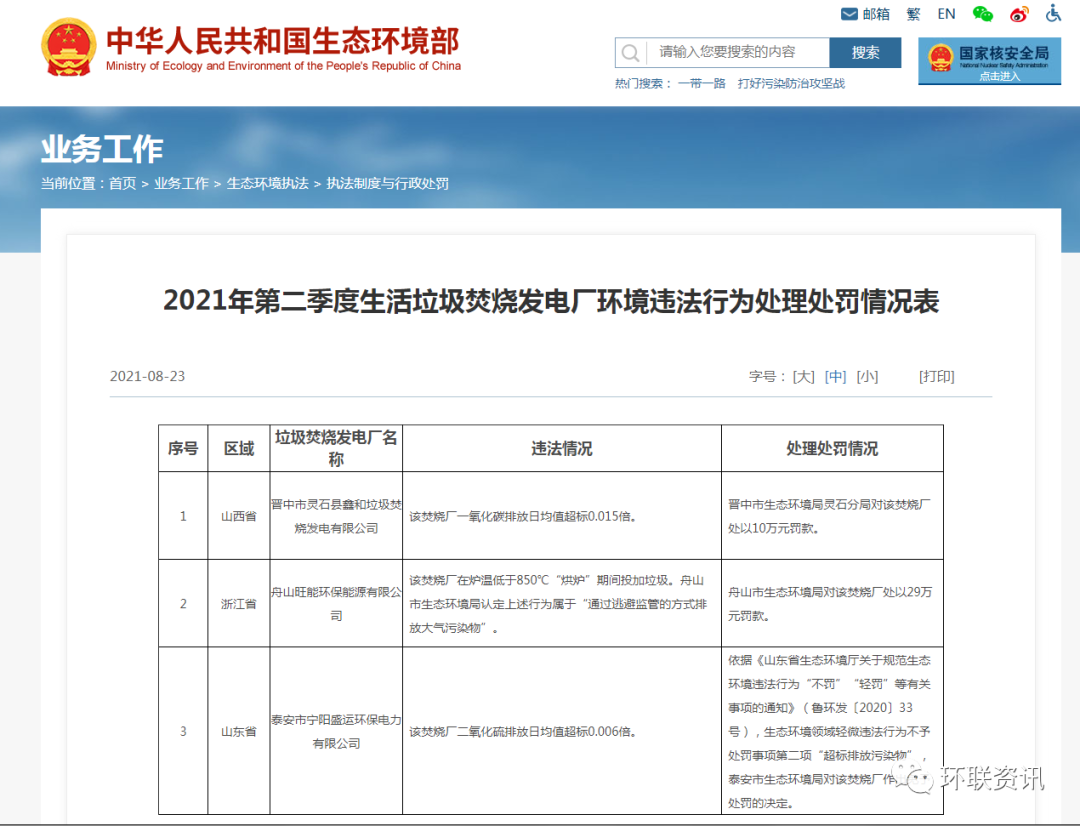Open the Weibo icon link

tap(1019, 14)
